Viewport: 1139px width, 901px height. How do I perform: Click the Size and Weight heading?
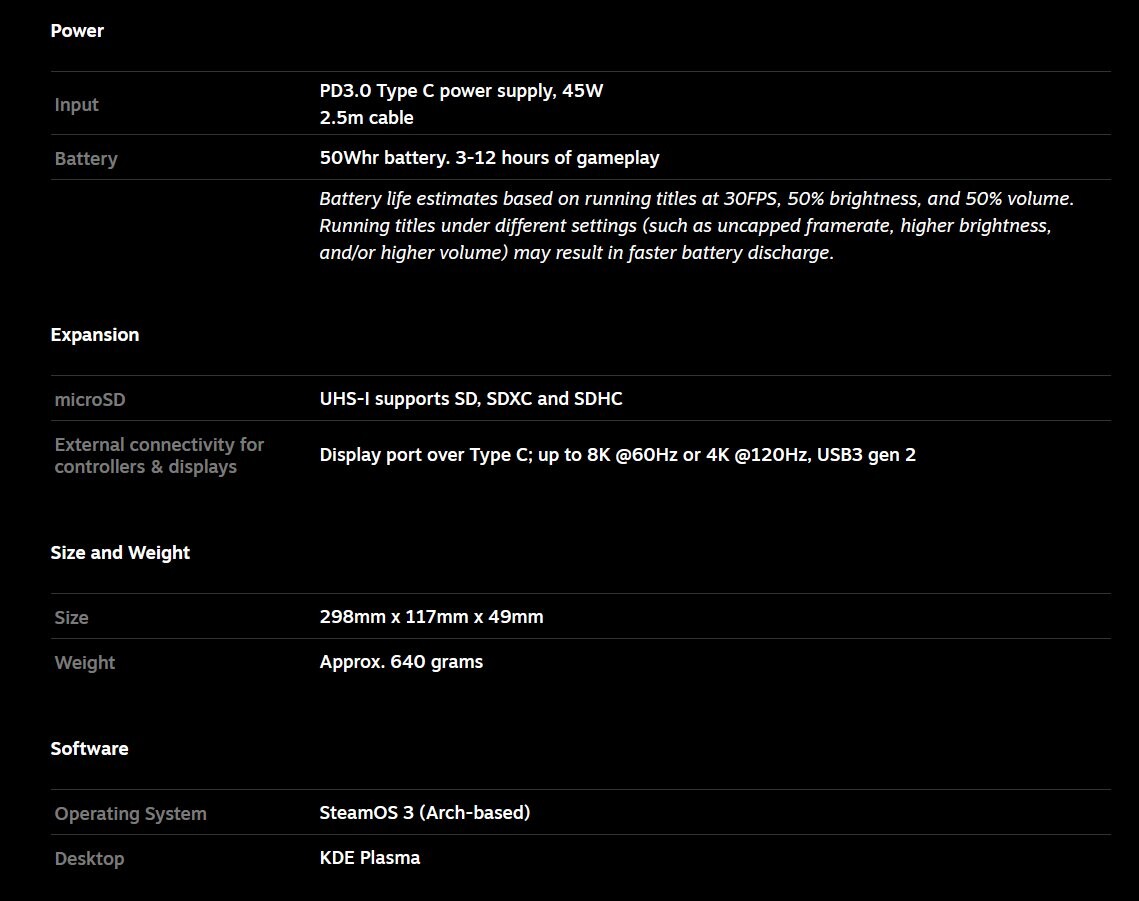(120, 553)
